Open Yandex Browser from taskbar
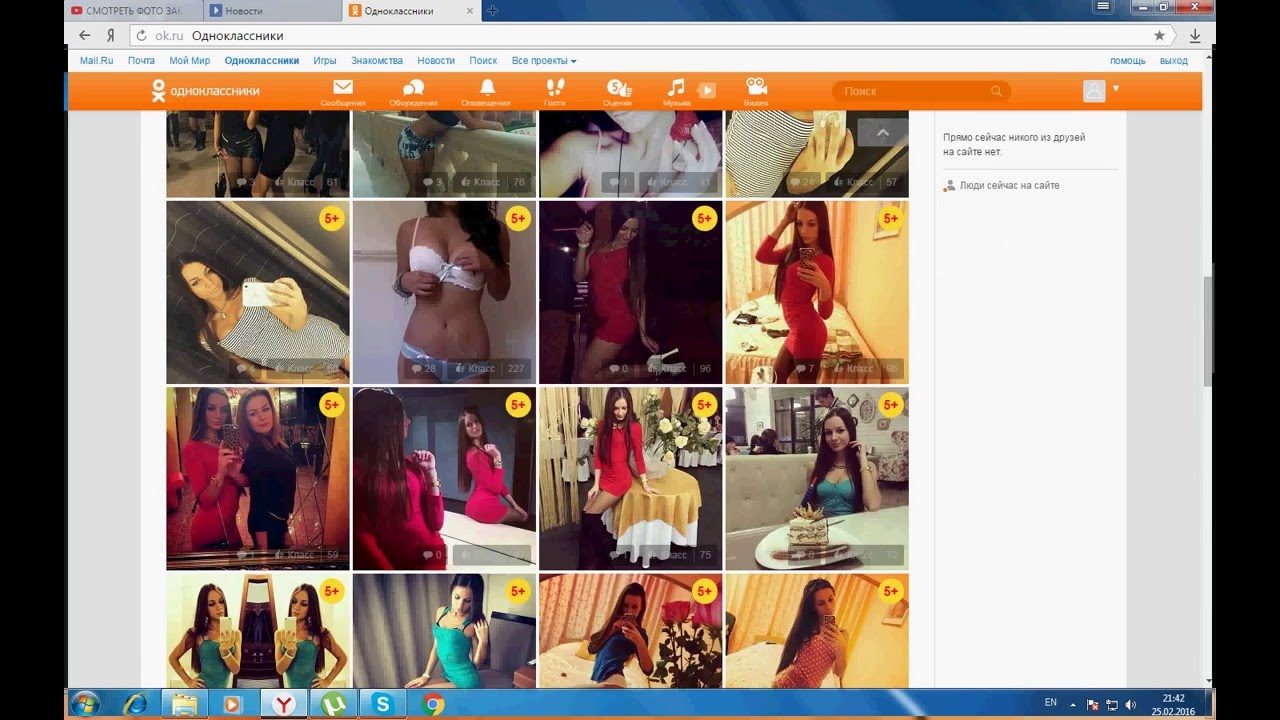The height and width of the screenshot is (720, 1280). 283,704
